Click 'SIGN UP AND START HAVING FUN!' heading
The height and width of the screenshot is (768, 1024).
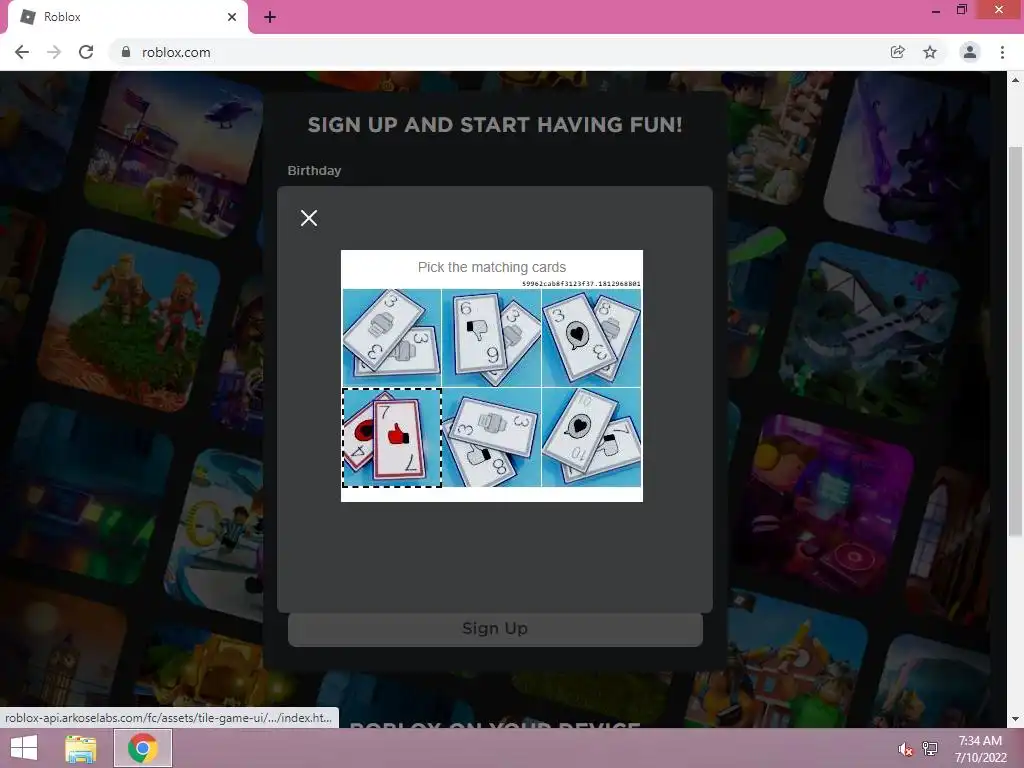click(495, 125)
